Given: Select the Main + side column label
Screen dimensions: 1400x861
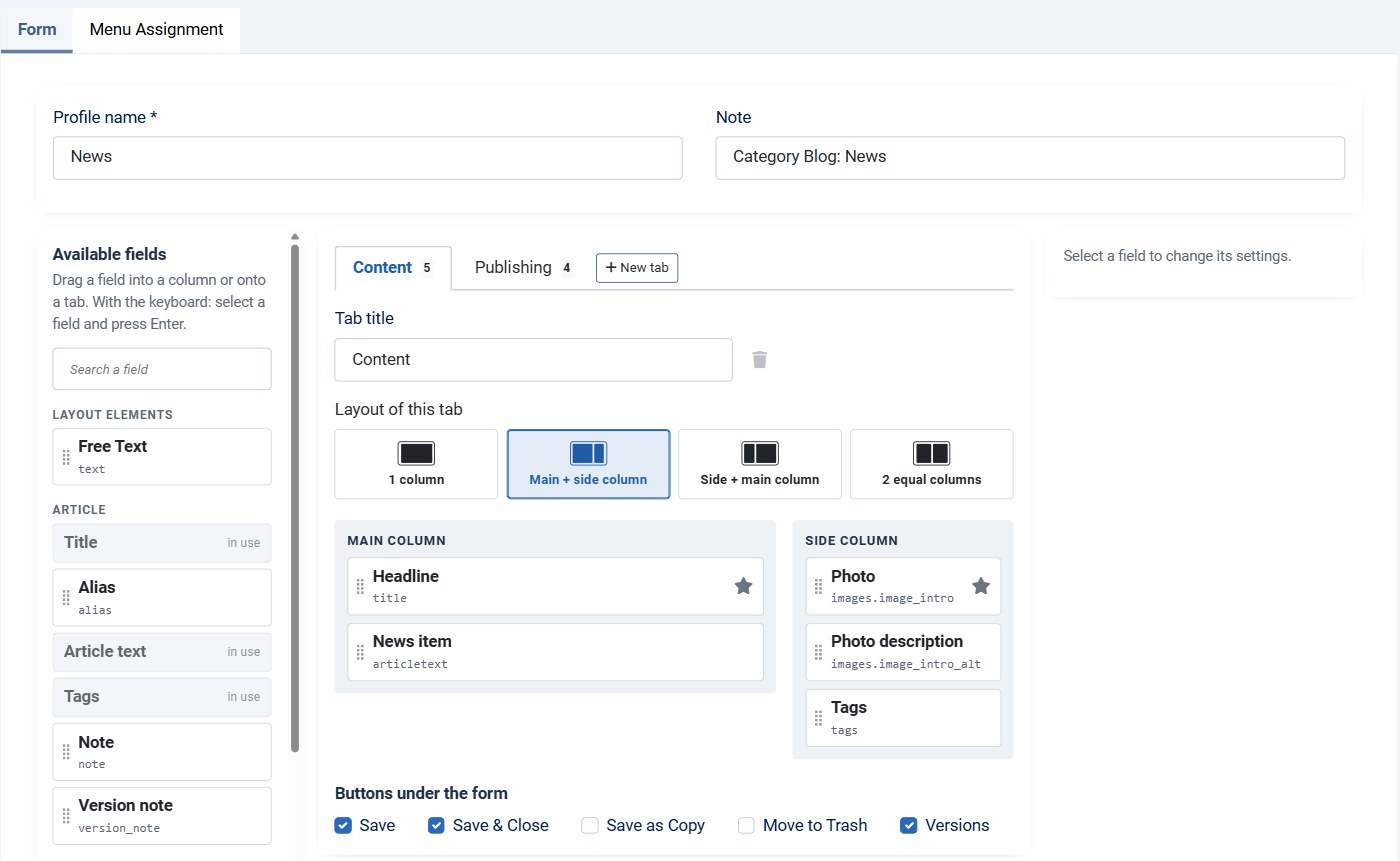Looking at the screenshot, I should tap(588, 480).
